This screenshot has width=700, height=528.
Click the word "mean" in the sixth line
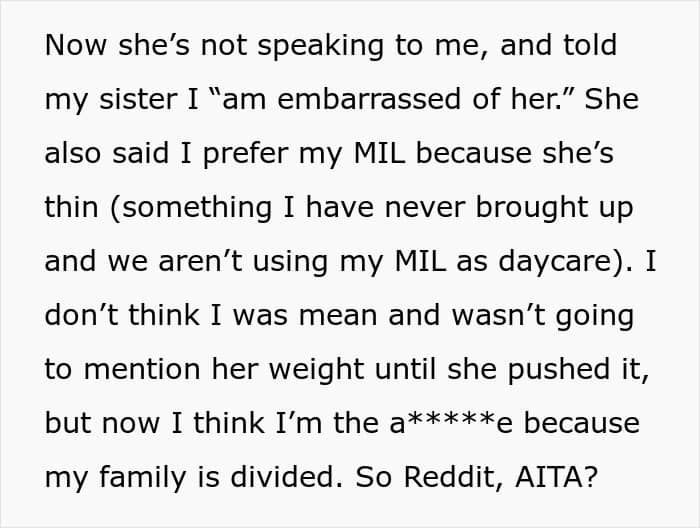339,315
